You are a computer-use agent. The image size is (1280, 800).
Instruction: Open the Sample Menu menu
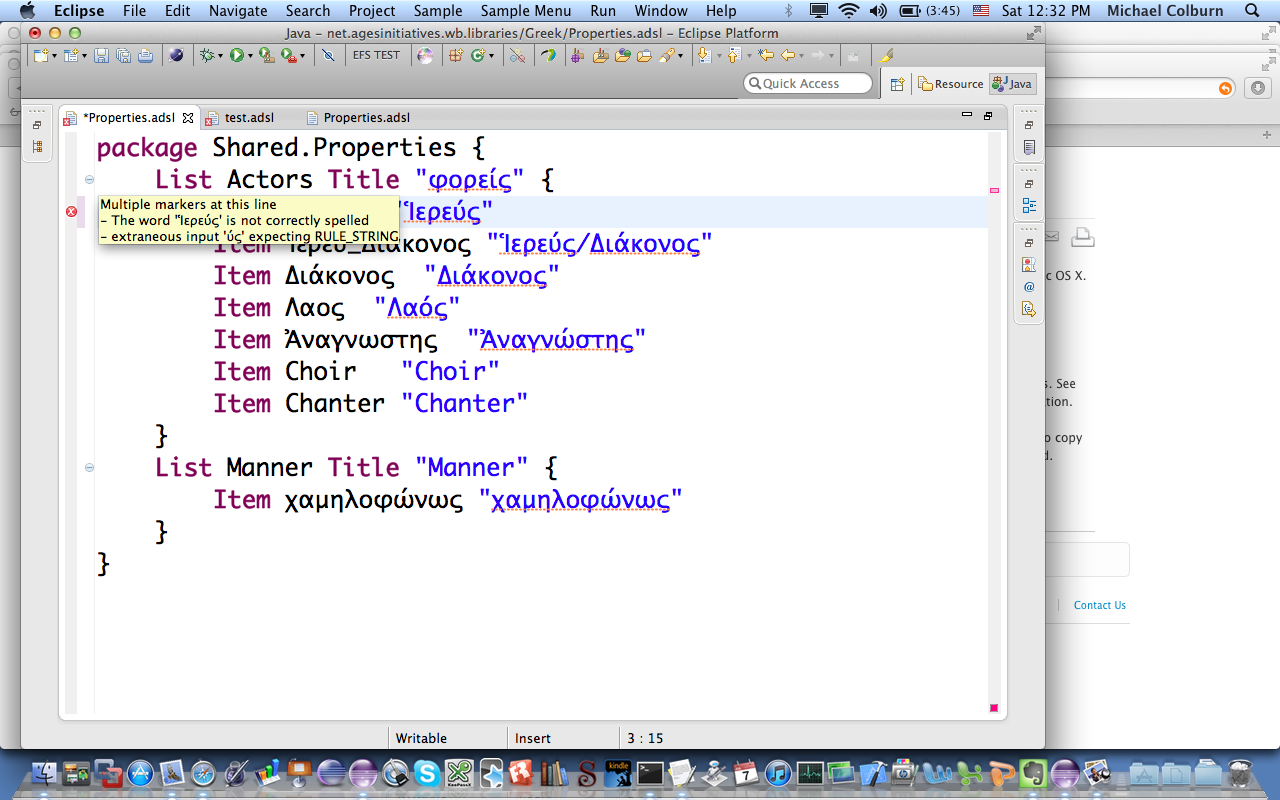pos(526,11)
